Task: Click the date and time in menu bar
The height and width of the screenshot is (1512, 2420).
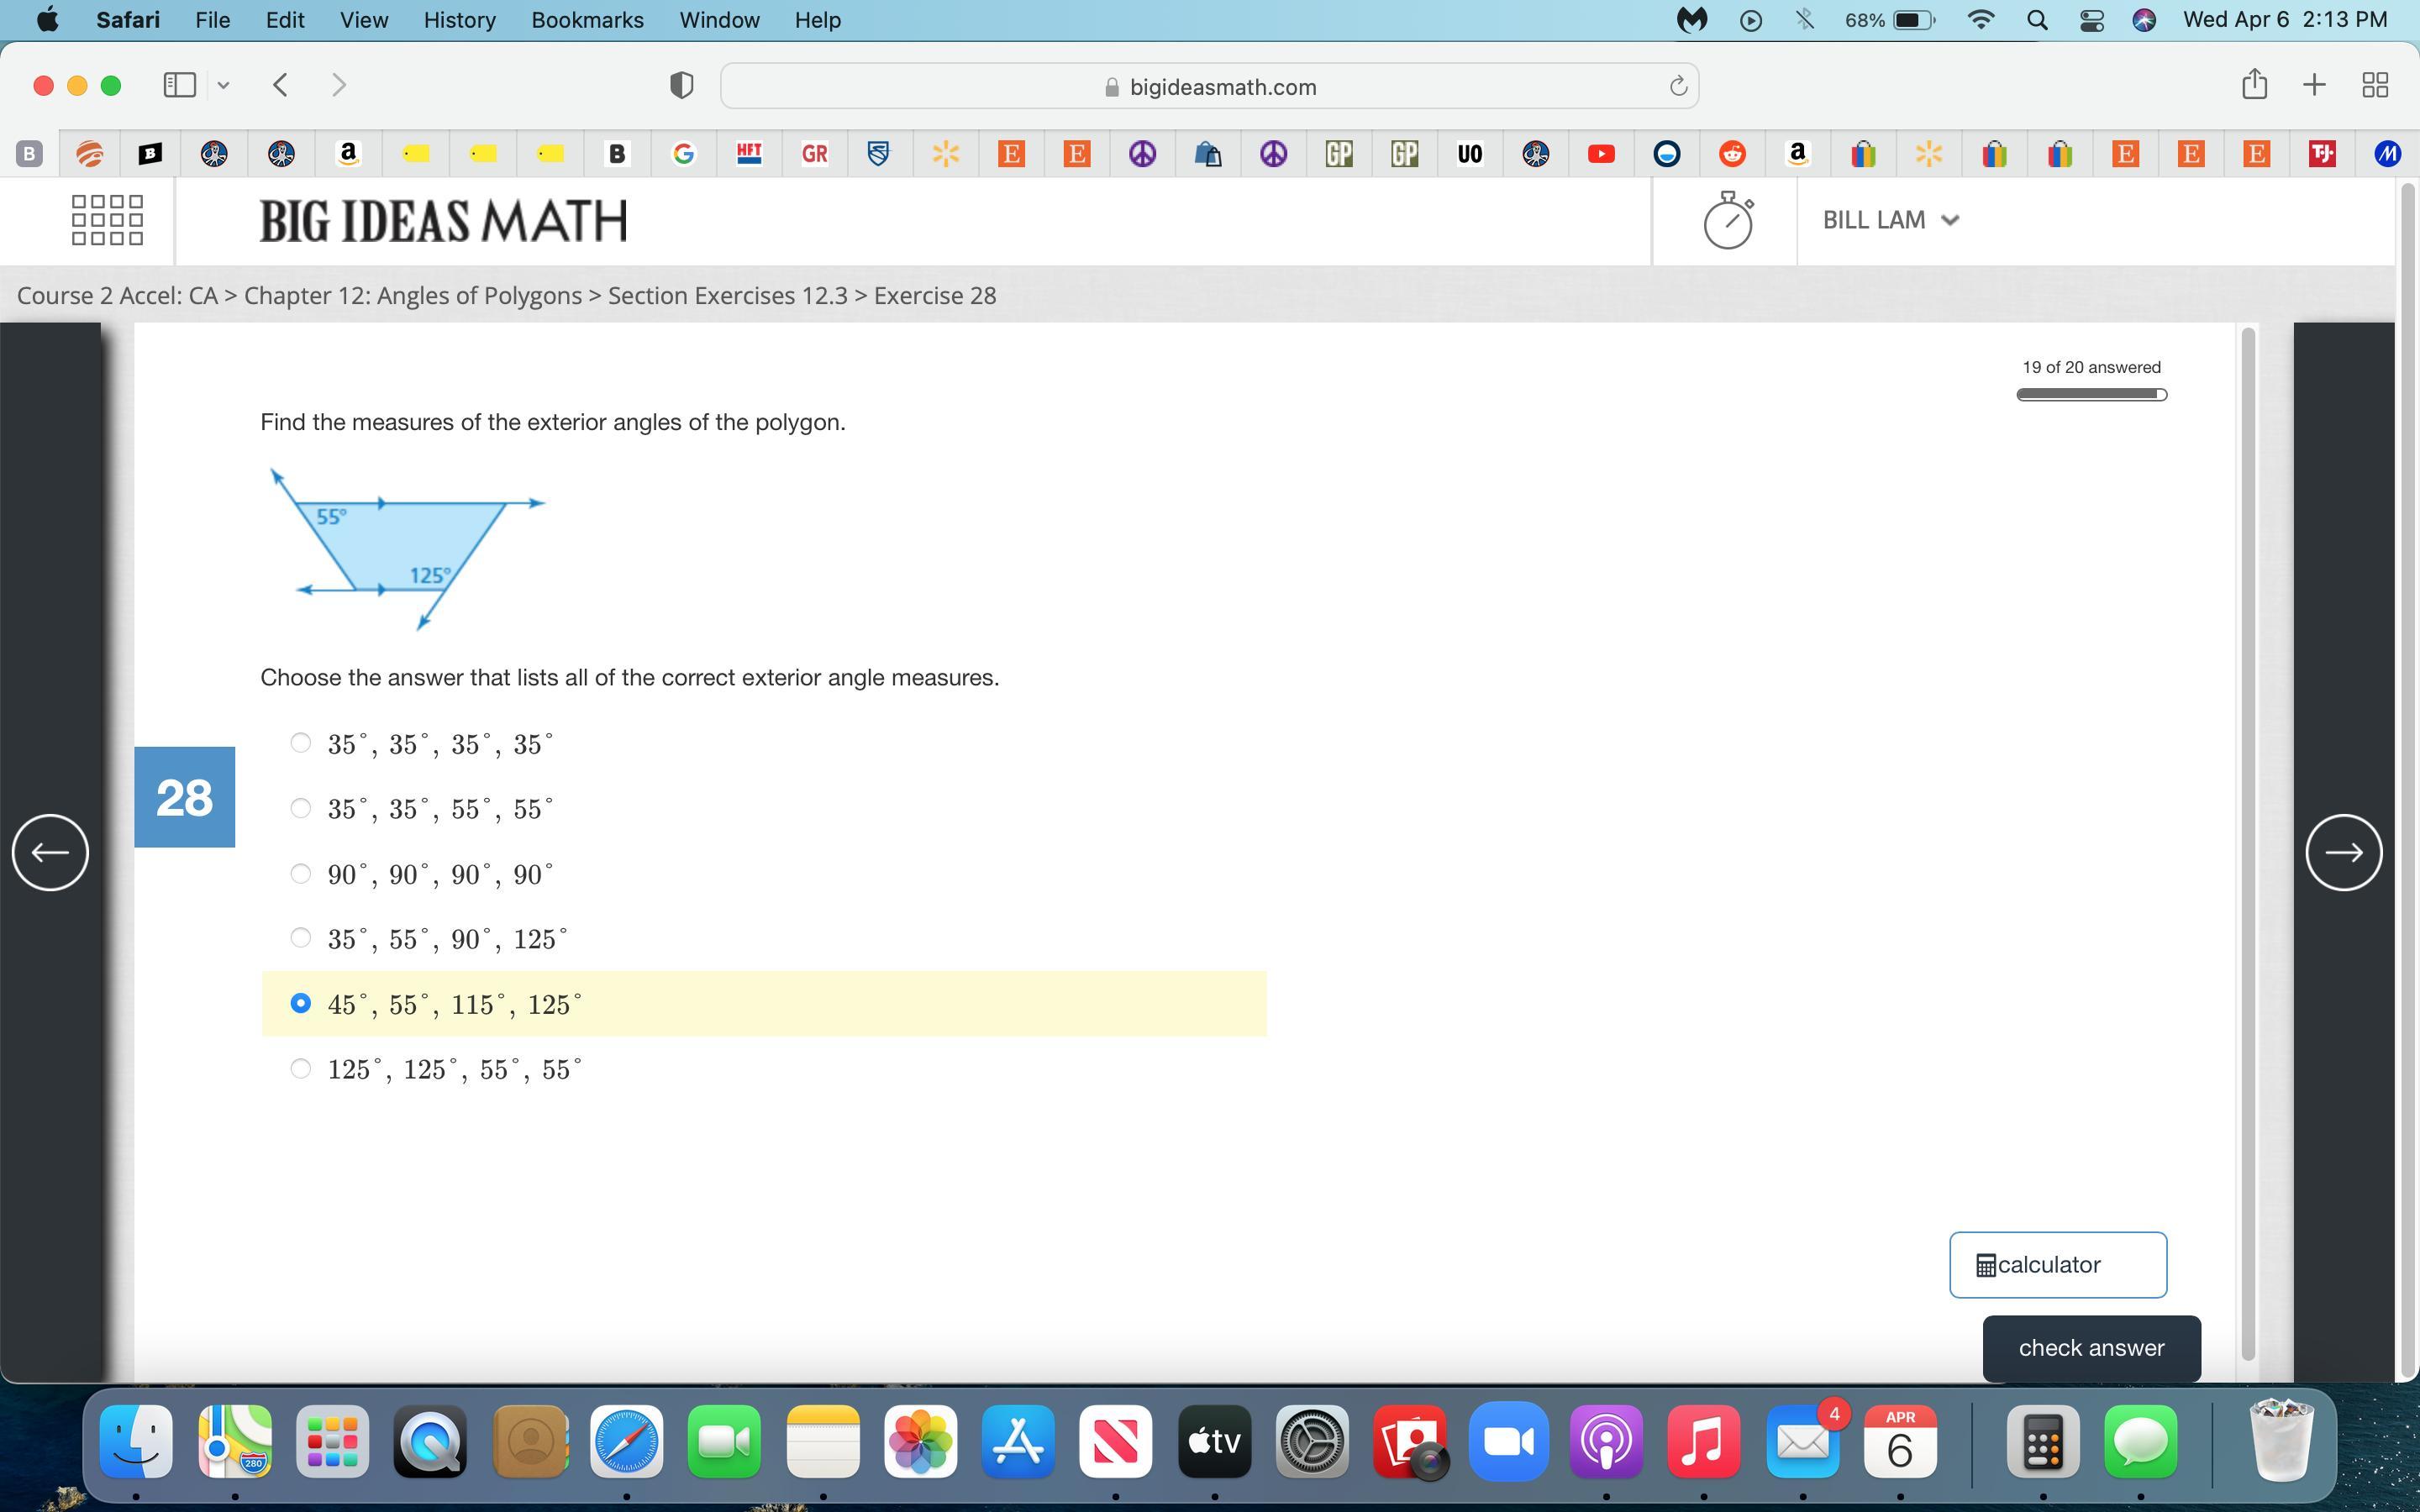Action: click(x=2285, y=20)
